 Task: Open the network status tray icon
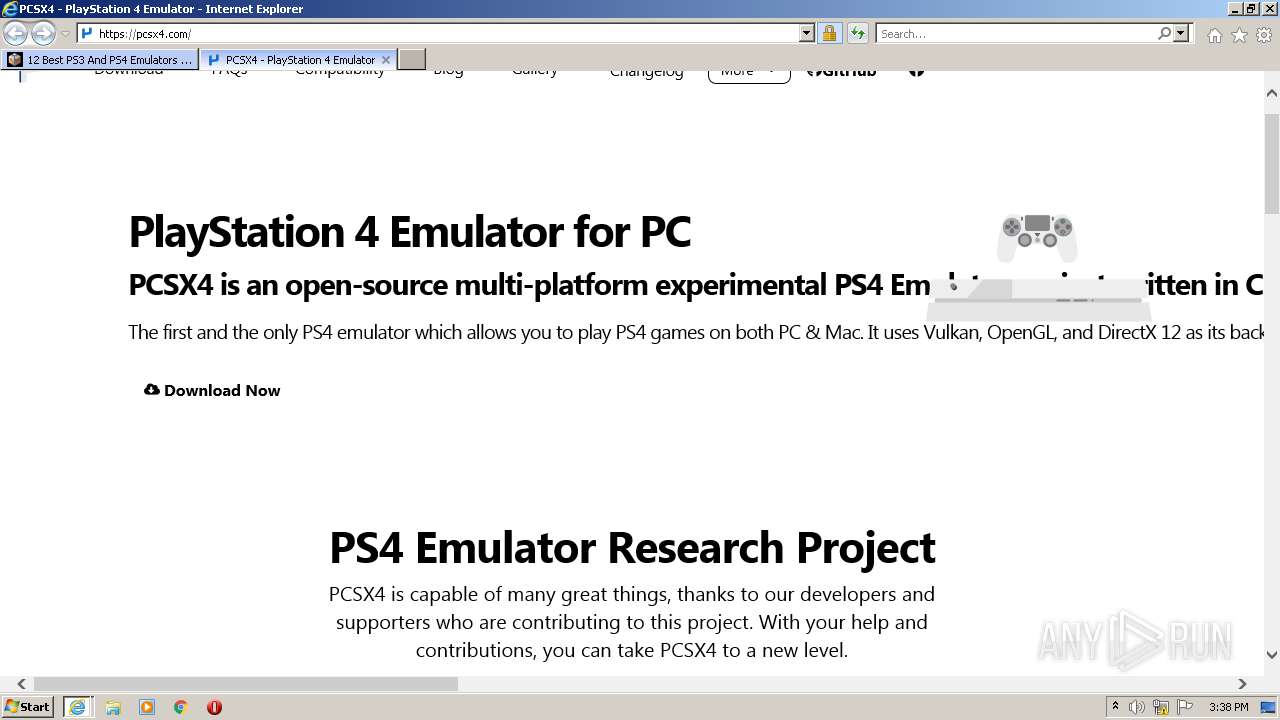(1161, 707)
